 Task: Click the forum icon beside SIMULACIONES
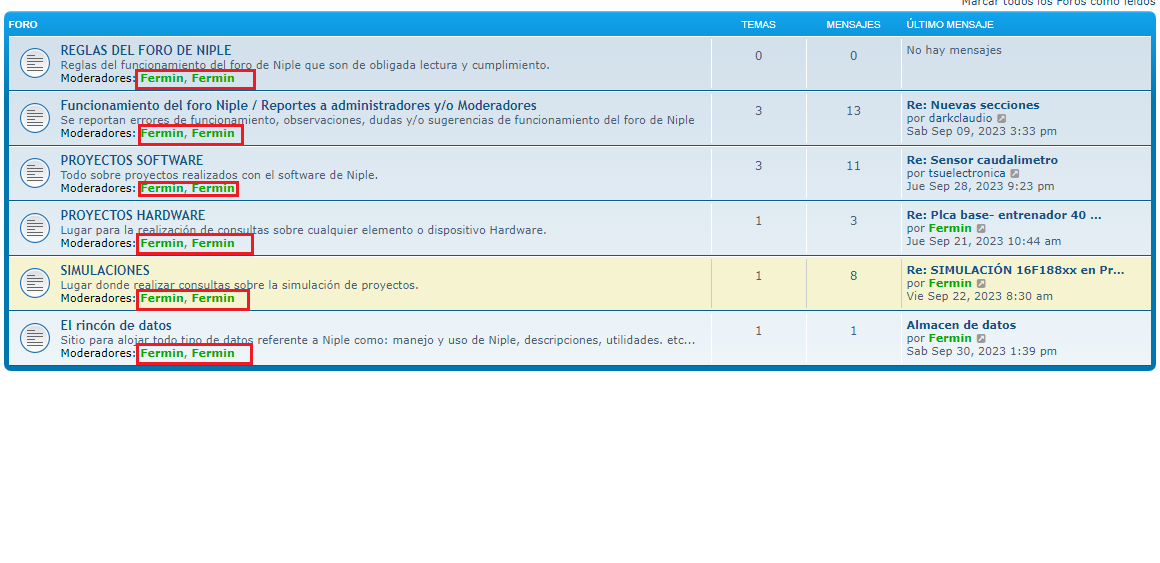(x=34, y=283)
